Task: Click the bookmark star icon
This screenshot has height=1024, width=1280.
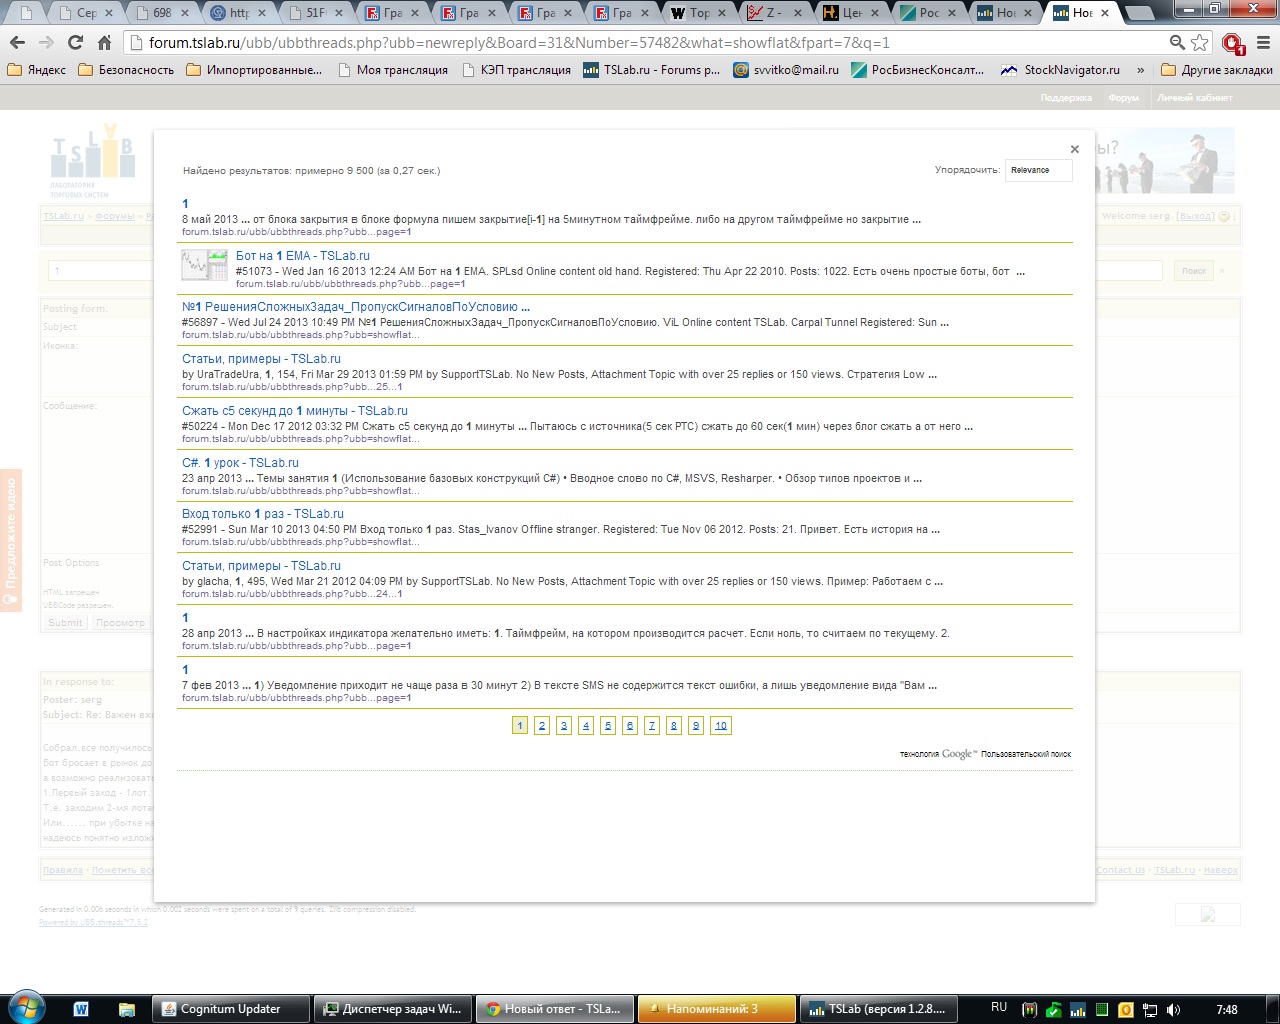Action: click(x=1200, y=43)
